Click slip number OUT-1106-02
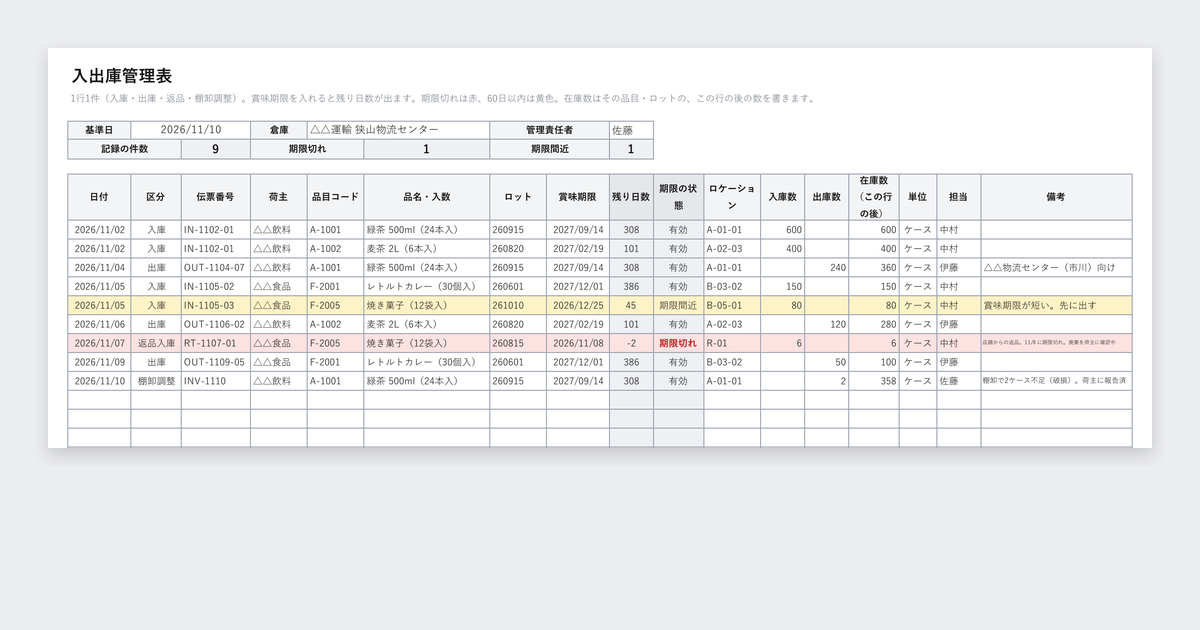The width and height of the screenshot is (1200, 630). coord(215,325)
